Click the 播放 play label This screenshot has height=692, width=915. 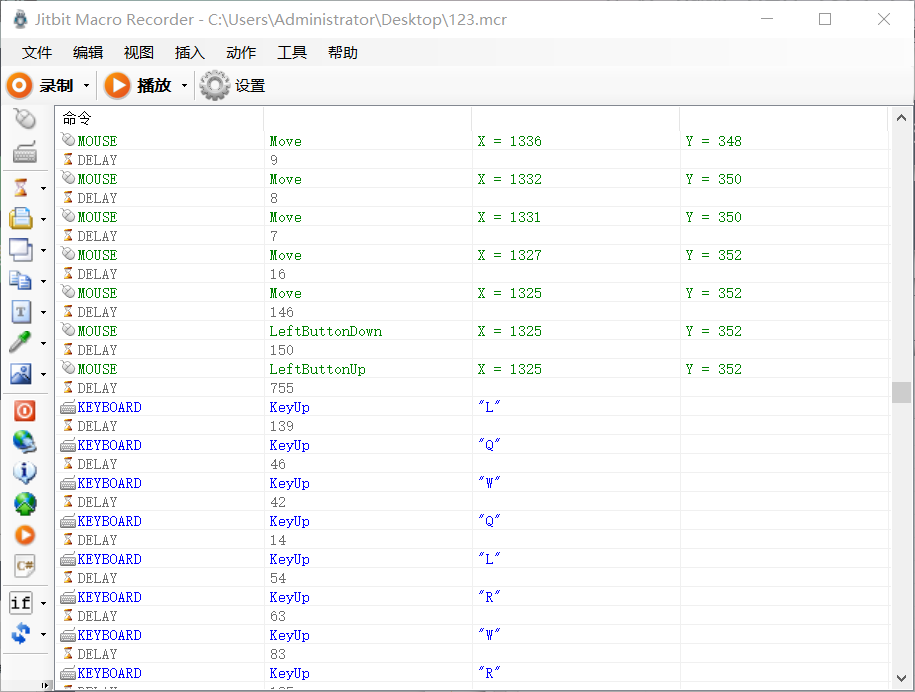154,86
